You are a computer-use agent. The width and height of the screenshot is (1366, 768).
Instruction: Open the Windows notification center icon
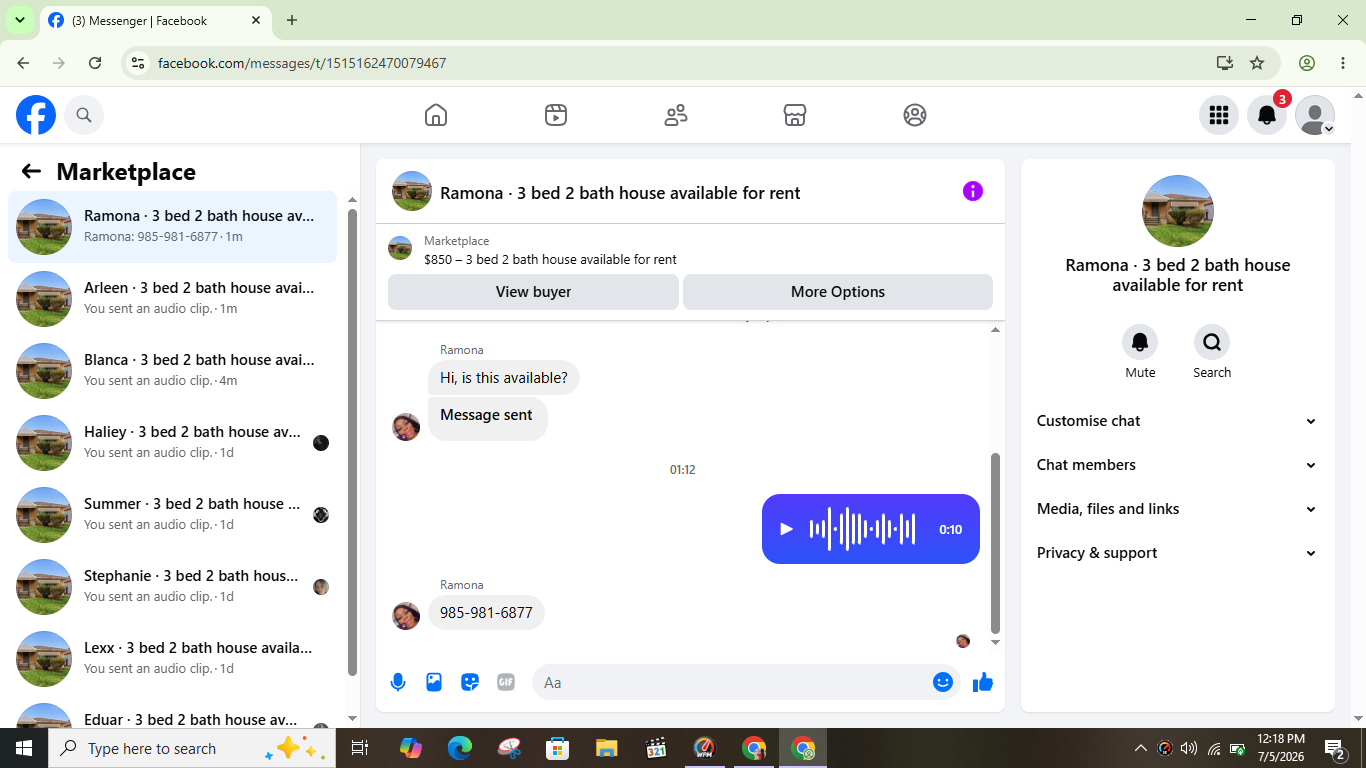1334,748
